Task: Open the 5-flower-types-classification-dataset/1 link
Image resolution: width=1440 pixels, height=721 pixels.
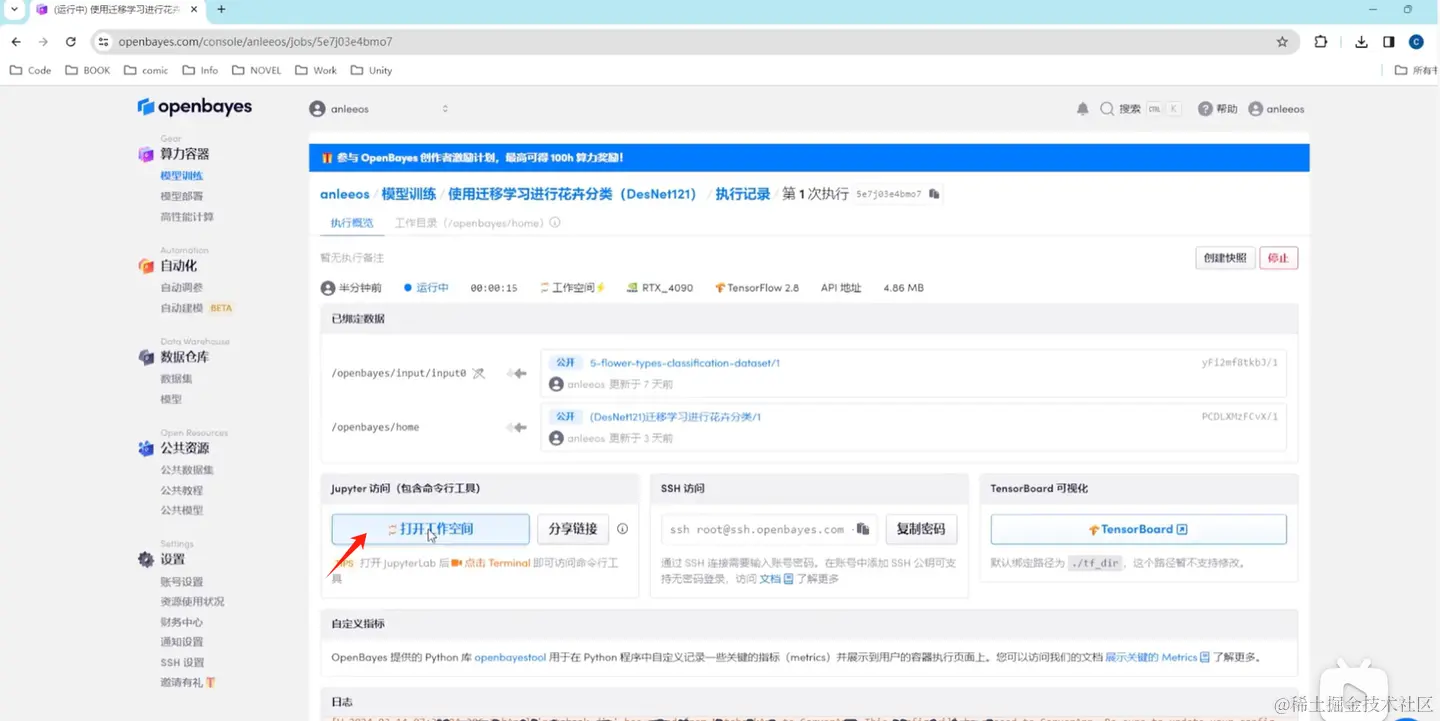Action: click(685, 363)
